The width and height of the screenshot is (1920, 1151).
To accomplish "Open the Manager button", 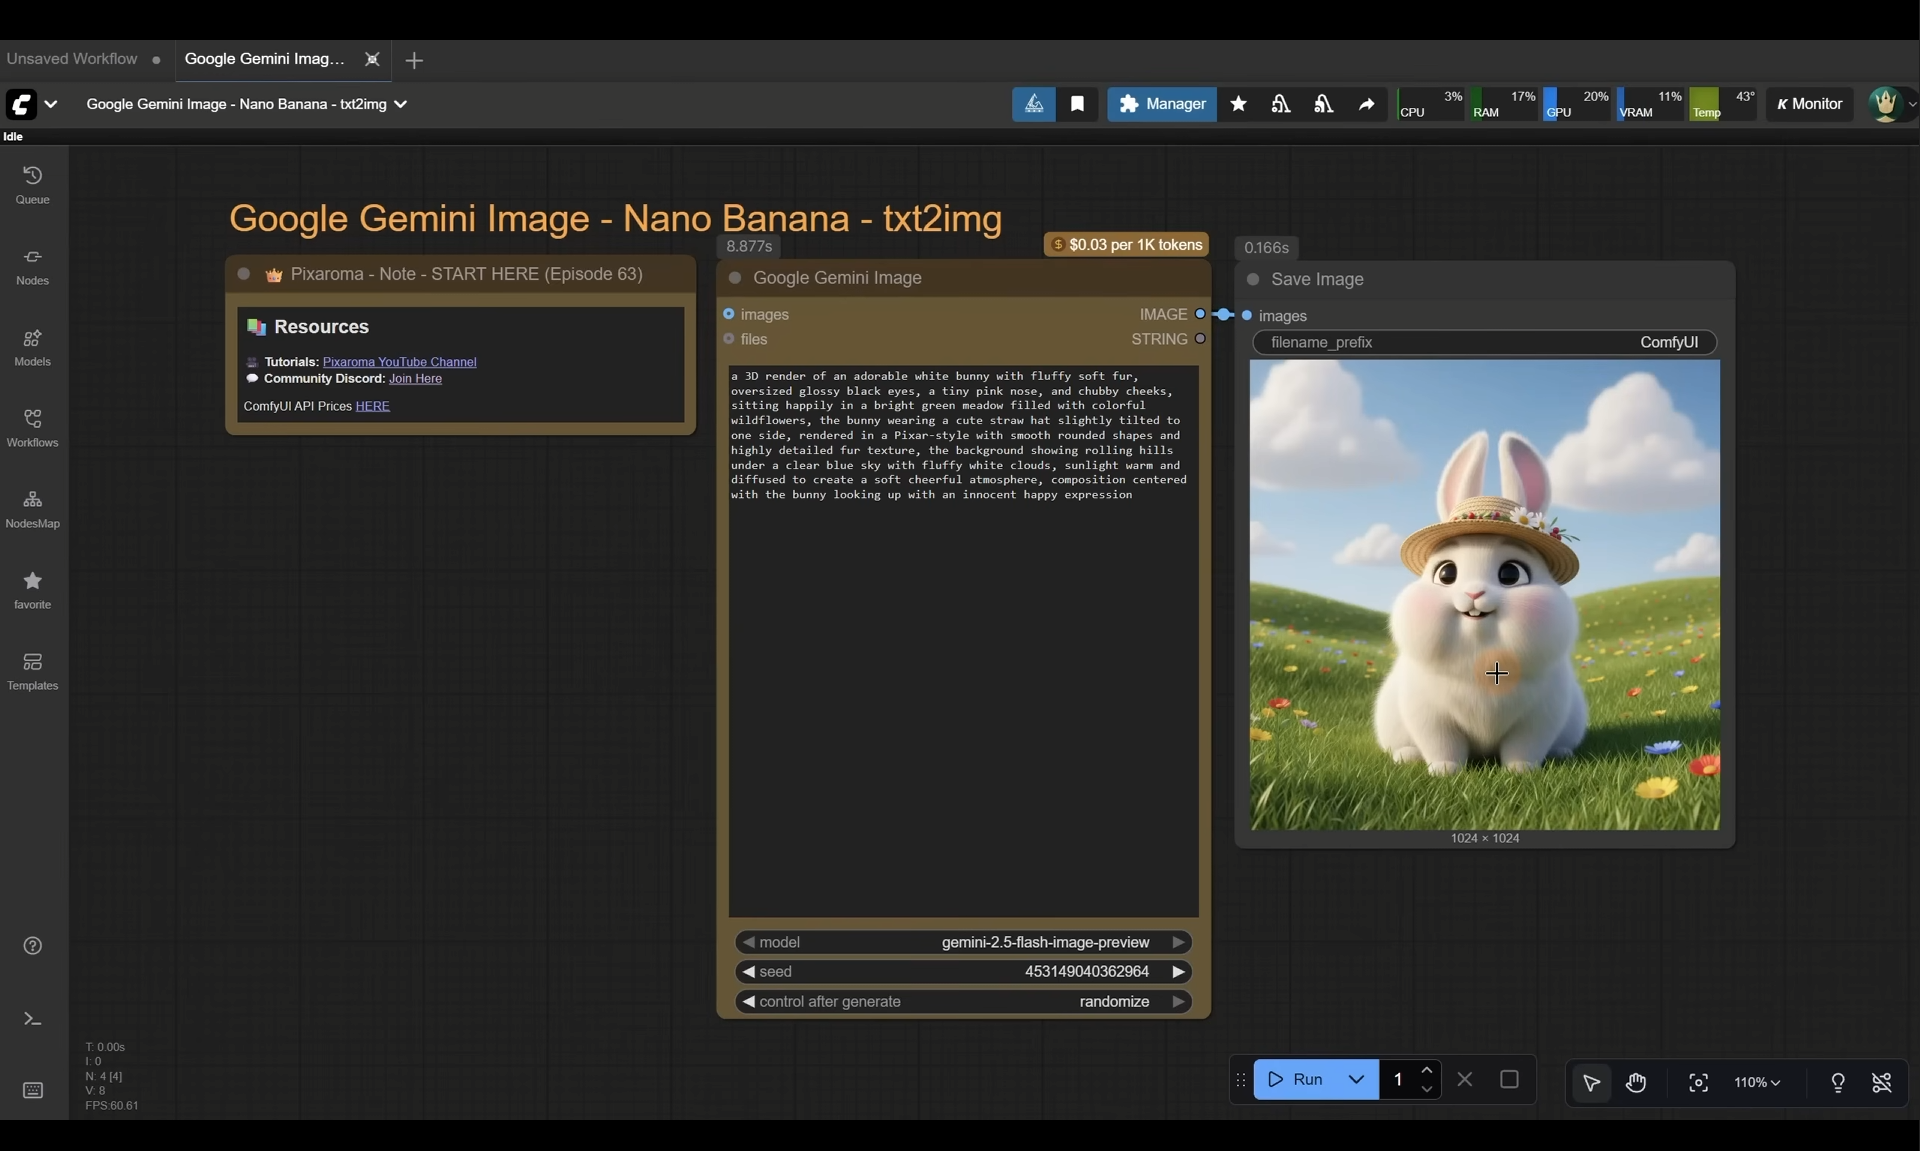I will click(1162, 104).
